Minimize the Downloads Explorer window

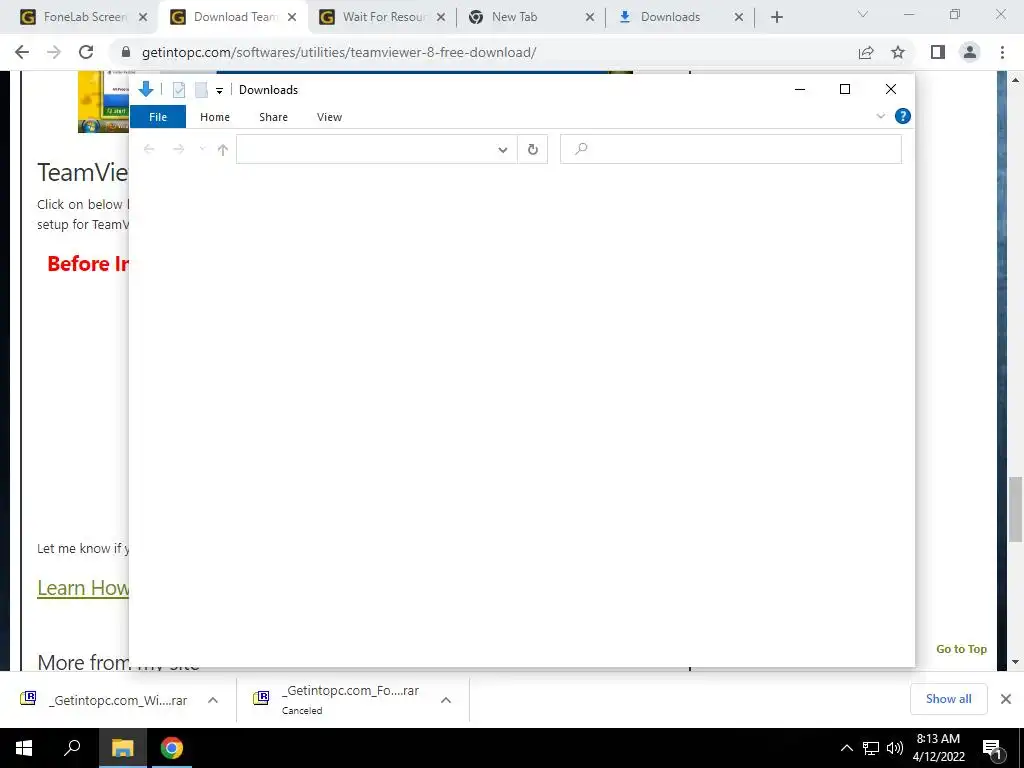click(x=800, y=89)
